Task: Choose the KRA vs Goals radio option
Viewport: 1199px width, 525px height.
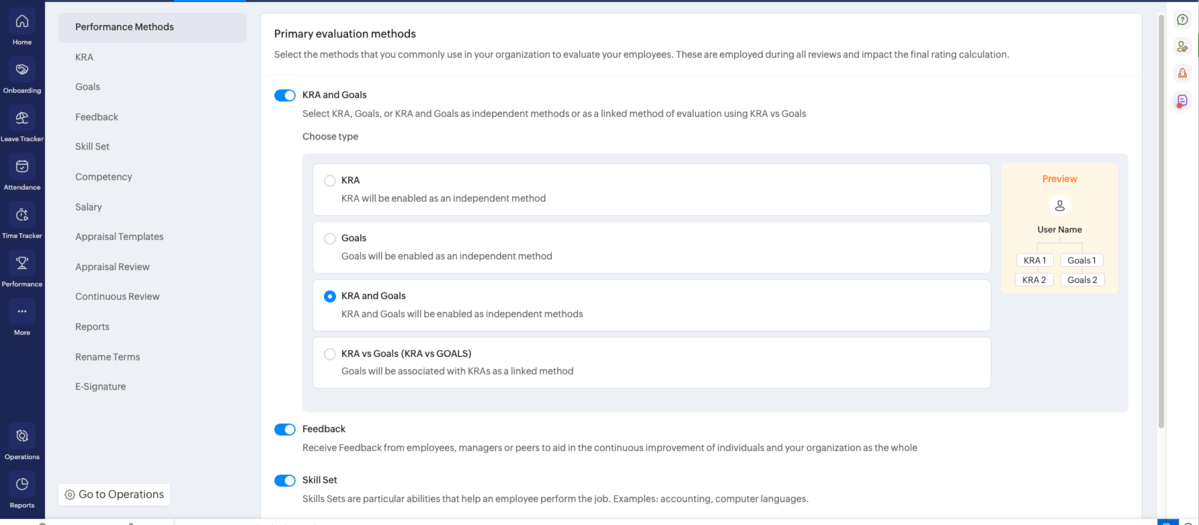Action: 330,354
